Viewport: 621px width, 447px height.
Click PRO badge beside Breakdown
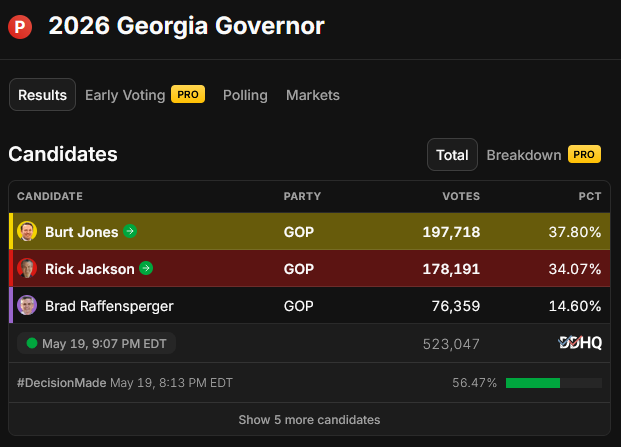click(584, 154)
